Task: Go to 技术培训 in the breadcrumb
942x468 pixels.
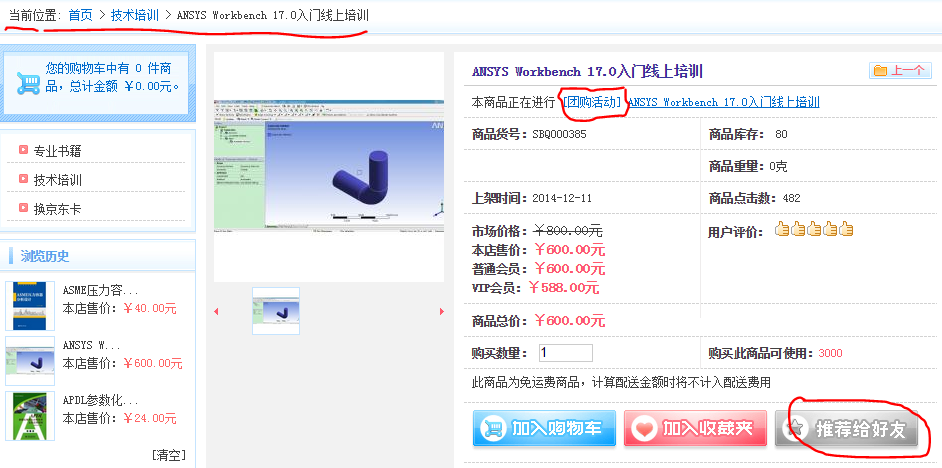Action: [x=135, y=15]
